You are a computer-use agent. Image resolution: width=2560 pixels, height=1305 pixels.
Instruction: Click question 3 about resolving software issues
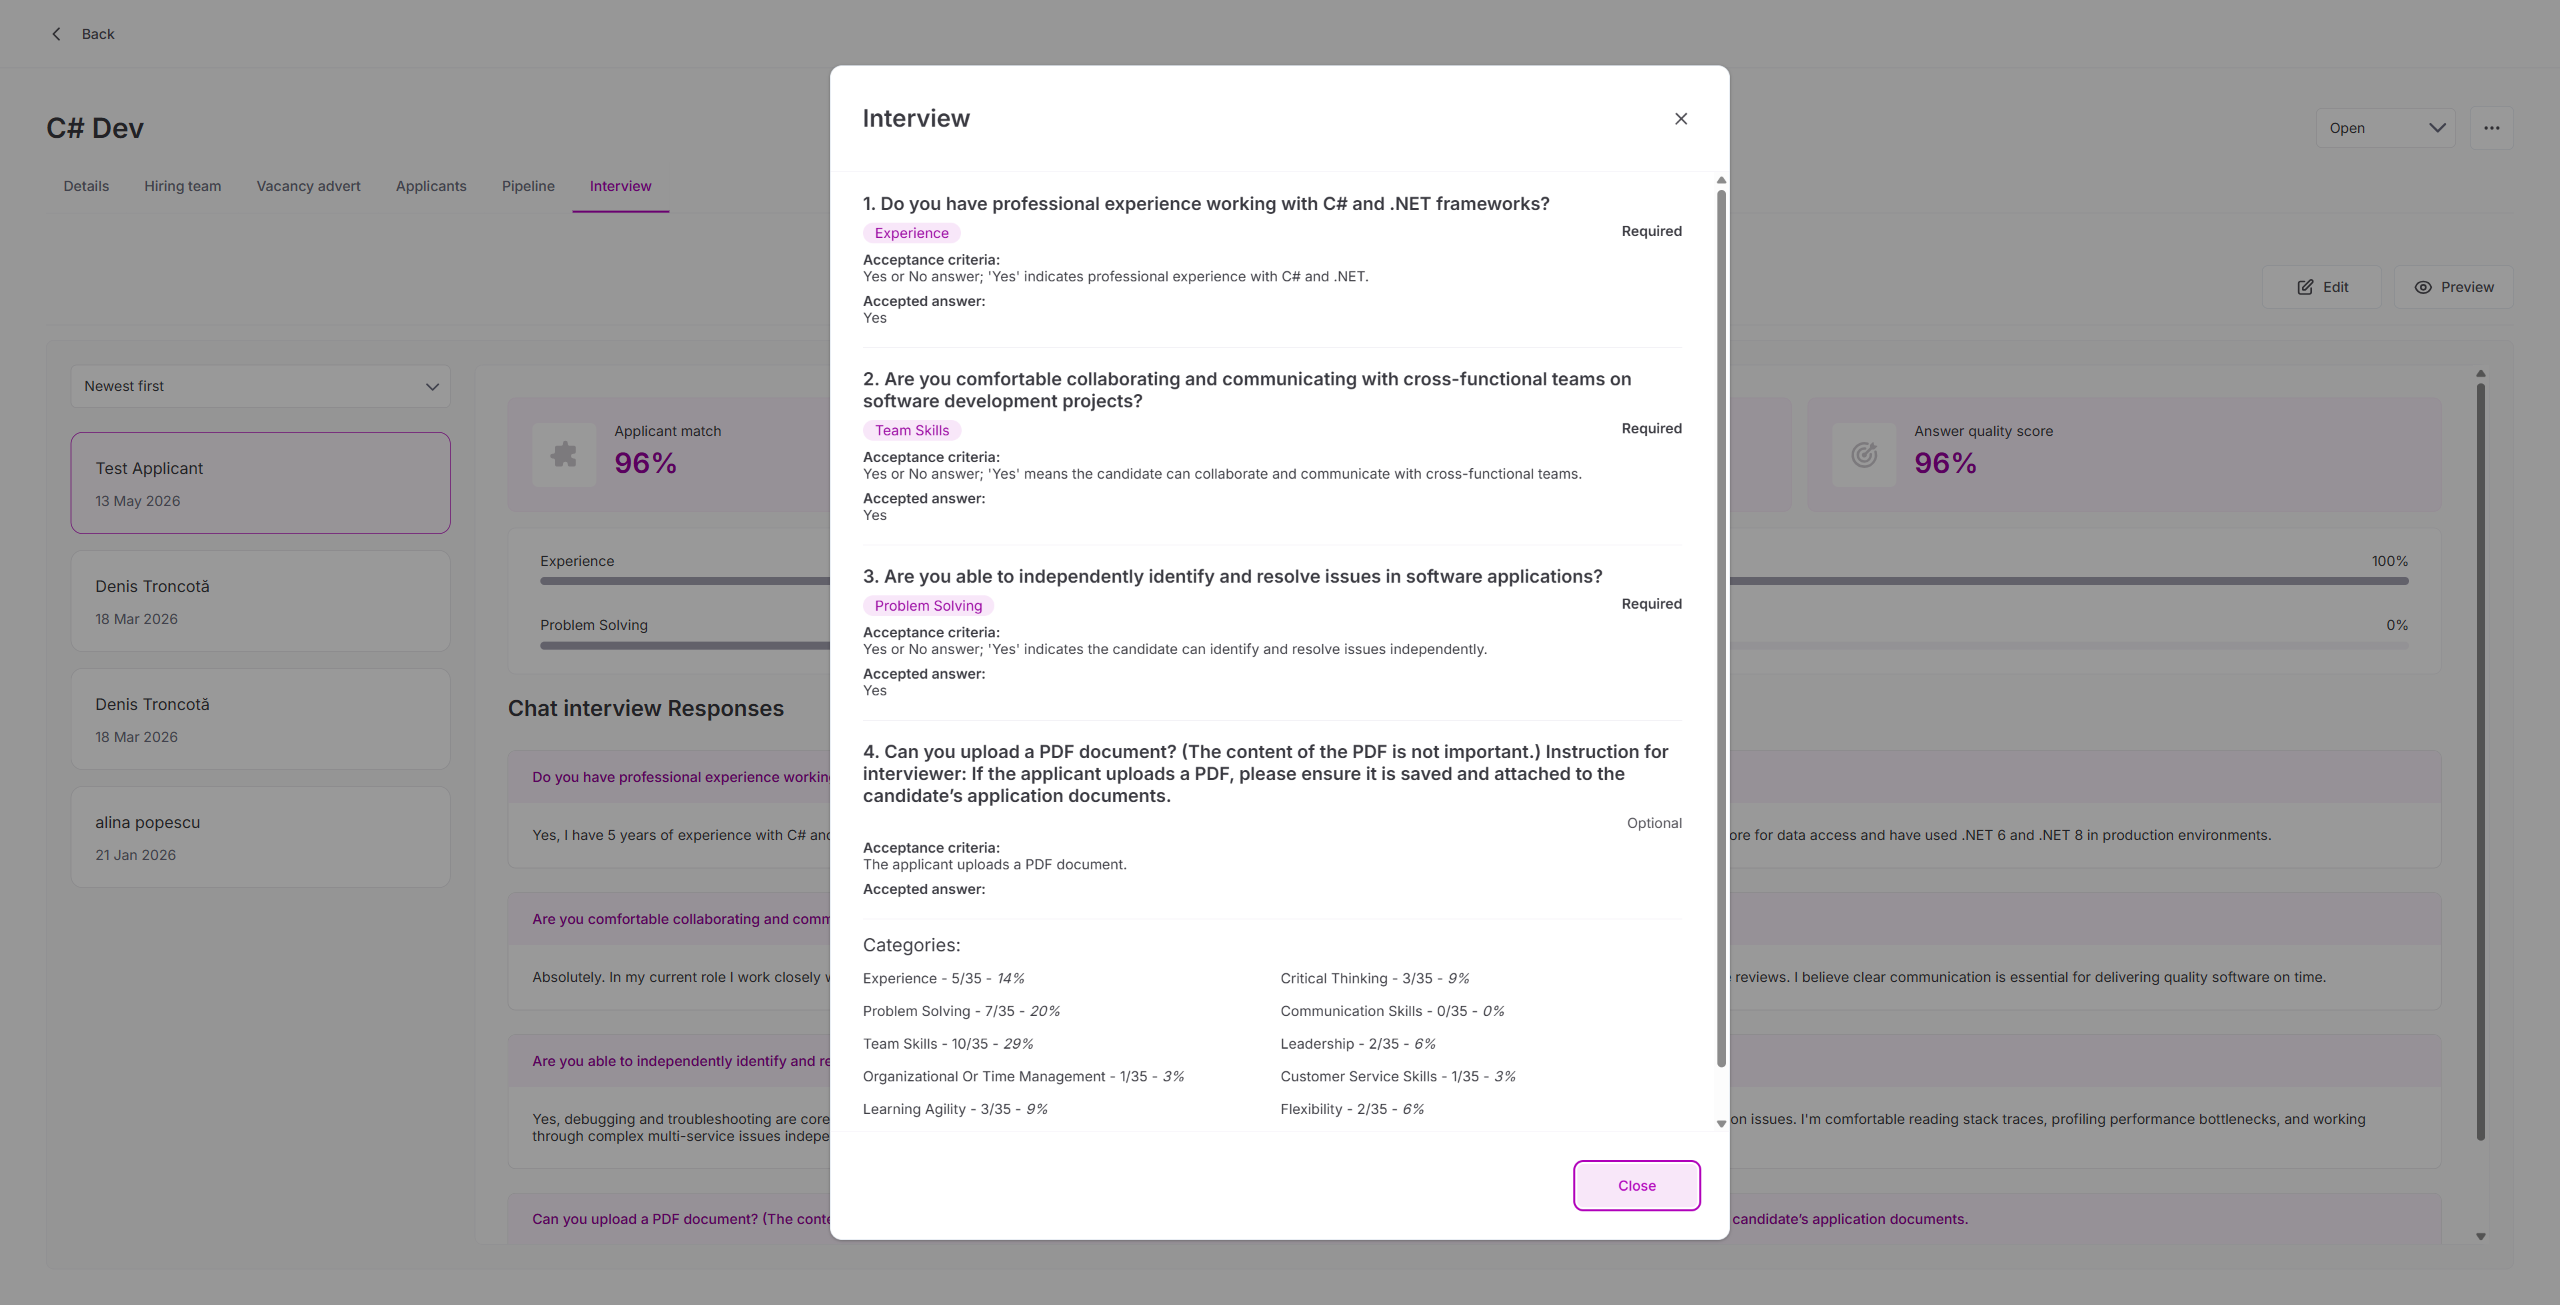pos(1232,577)
